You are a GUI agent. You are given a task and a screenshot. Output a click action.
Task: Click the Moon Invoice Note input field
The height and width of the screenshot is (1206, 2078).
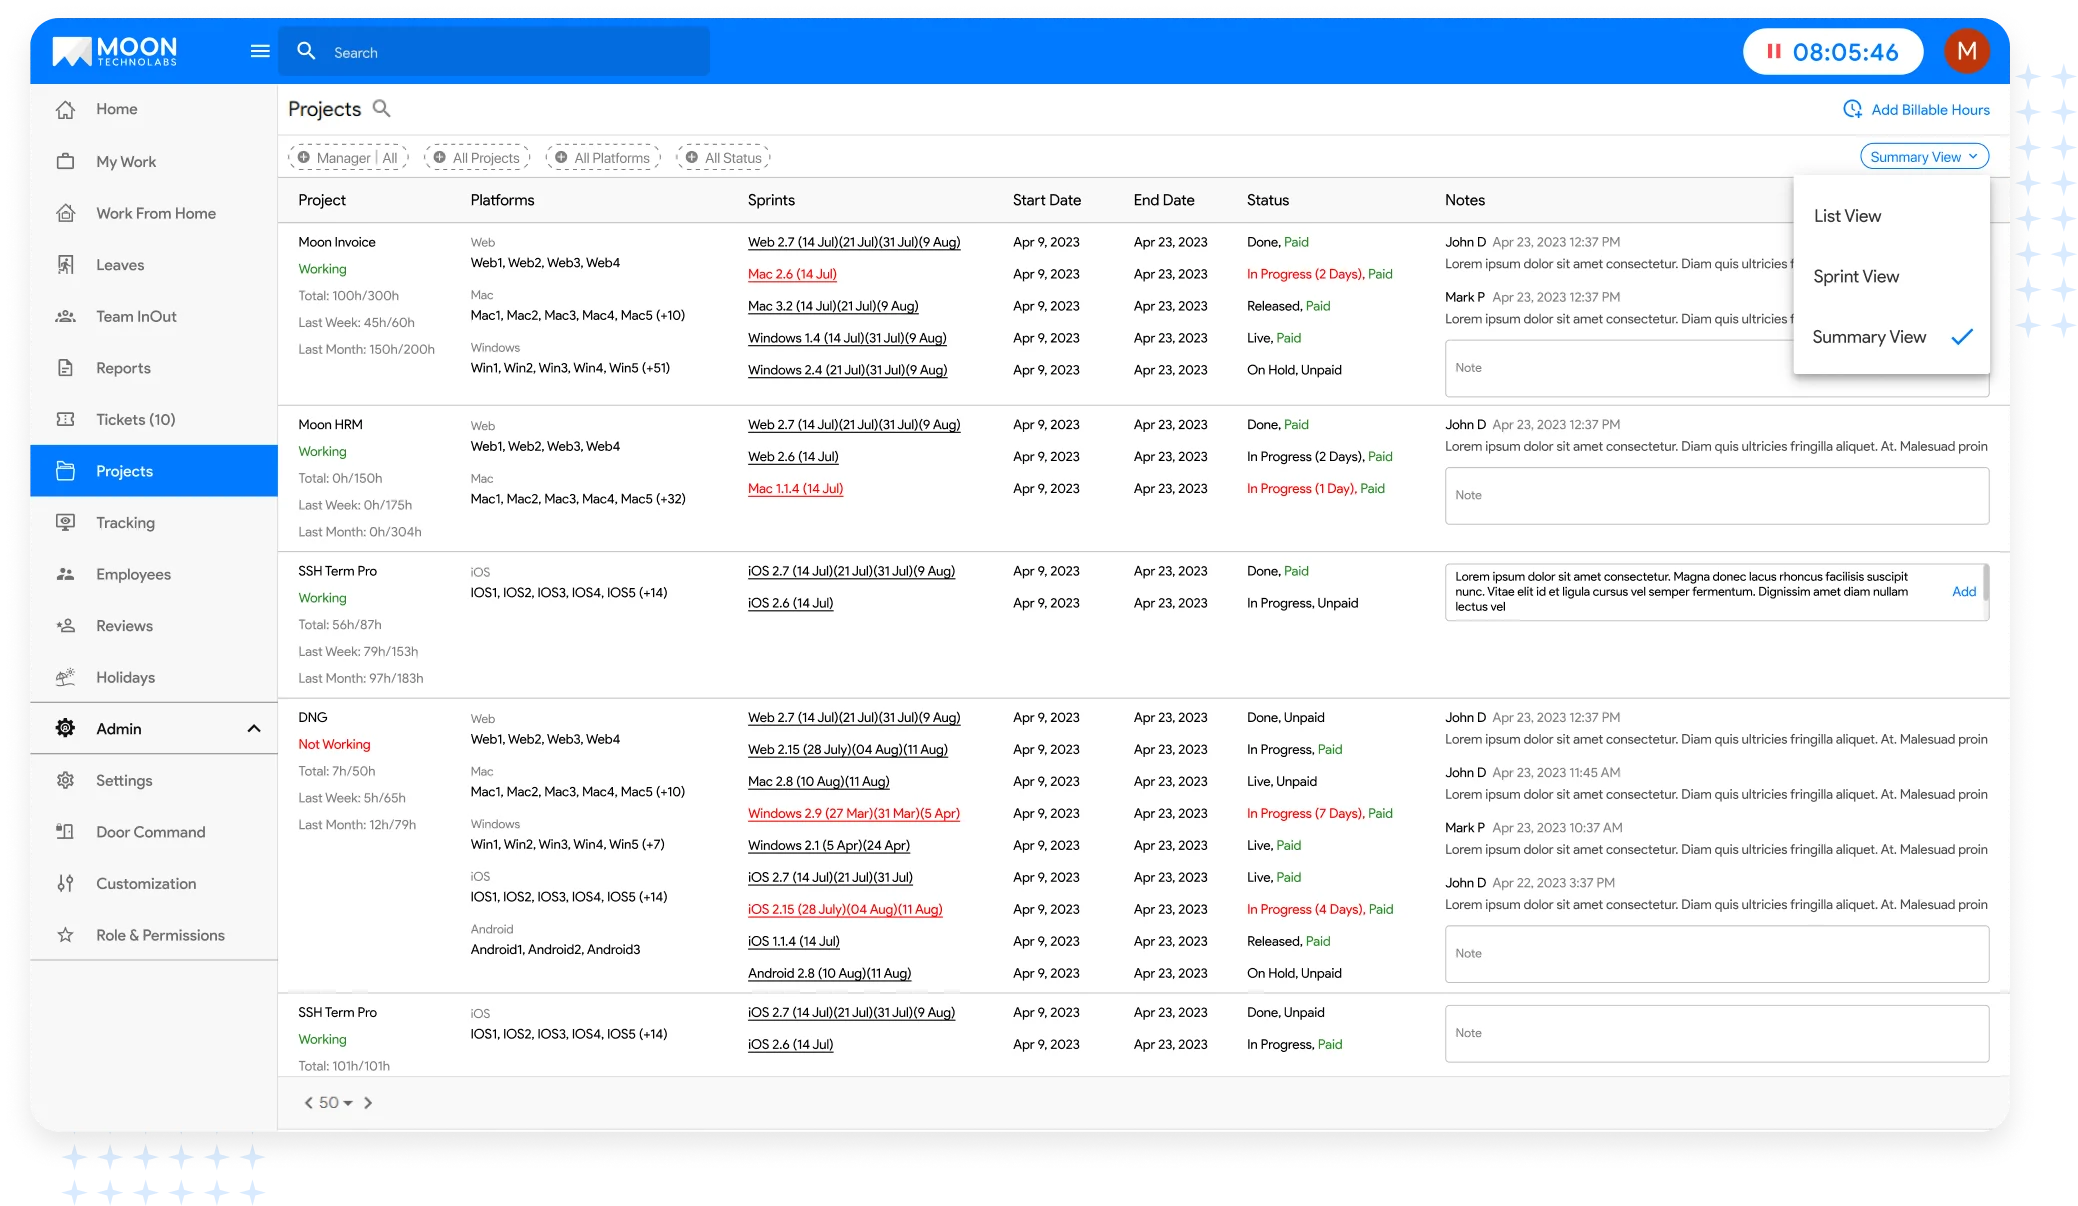(x=1716, y=369)
